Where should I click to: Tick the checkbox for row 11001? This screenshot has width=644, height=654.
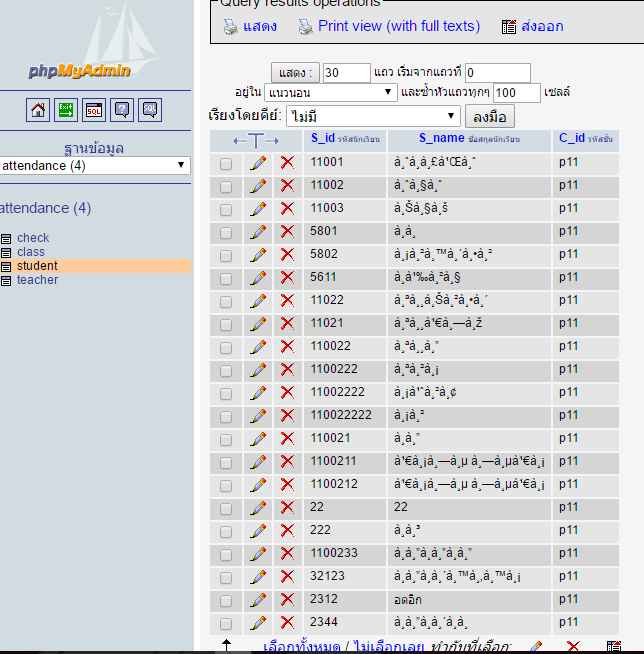226,164
